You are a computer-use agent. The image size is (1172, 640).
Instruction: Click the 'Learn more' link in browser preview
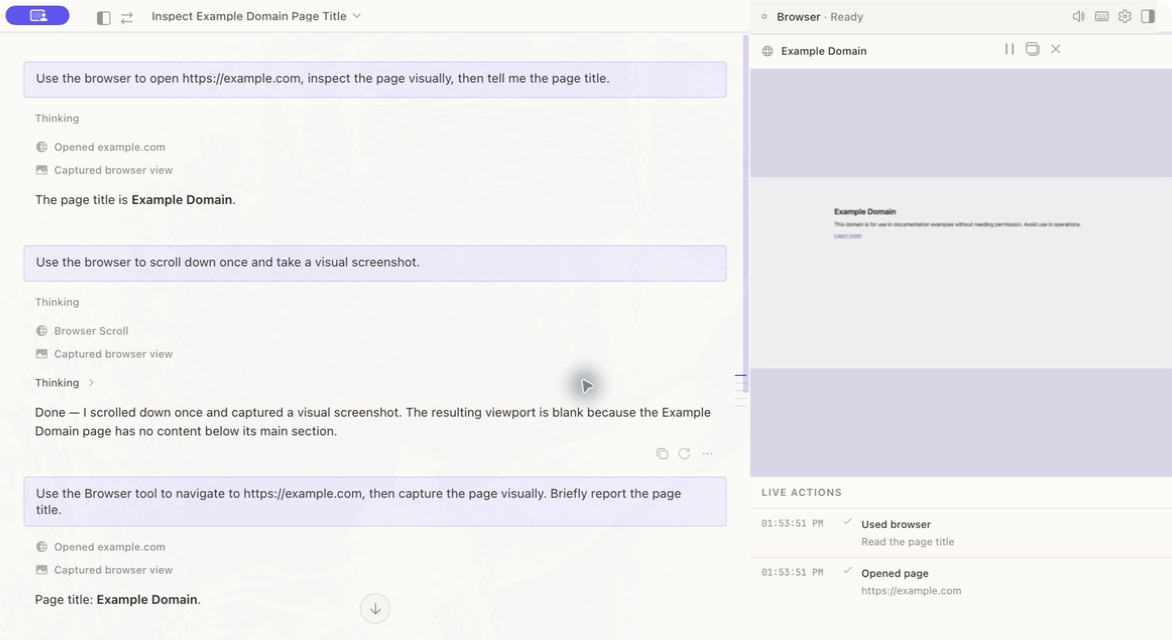[x=848, y=236]
